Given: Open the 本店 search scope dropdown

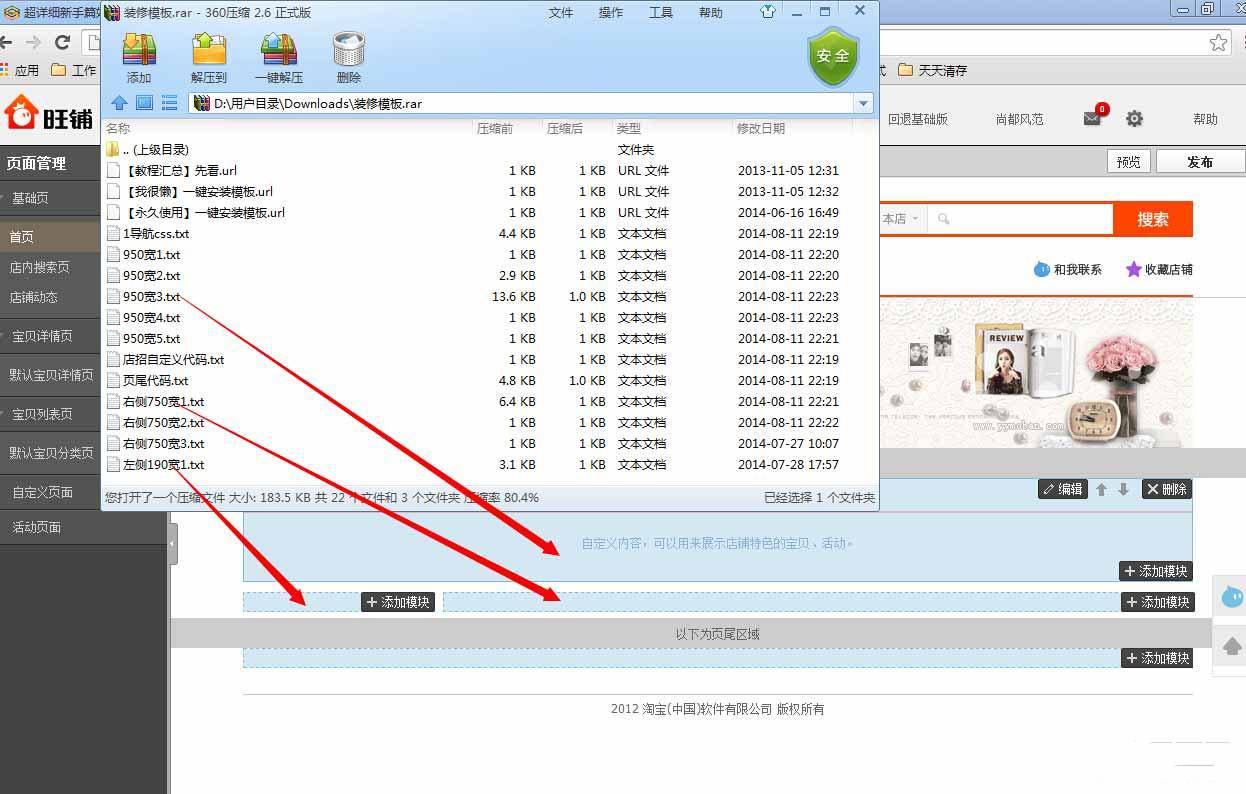Looking at the screenshot, I should 900,218.
